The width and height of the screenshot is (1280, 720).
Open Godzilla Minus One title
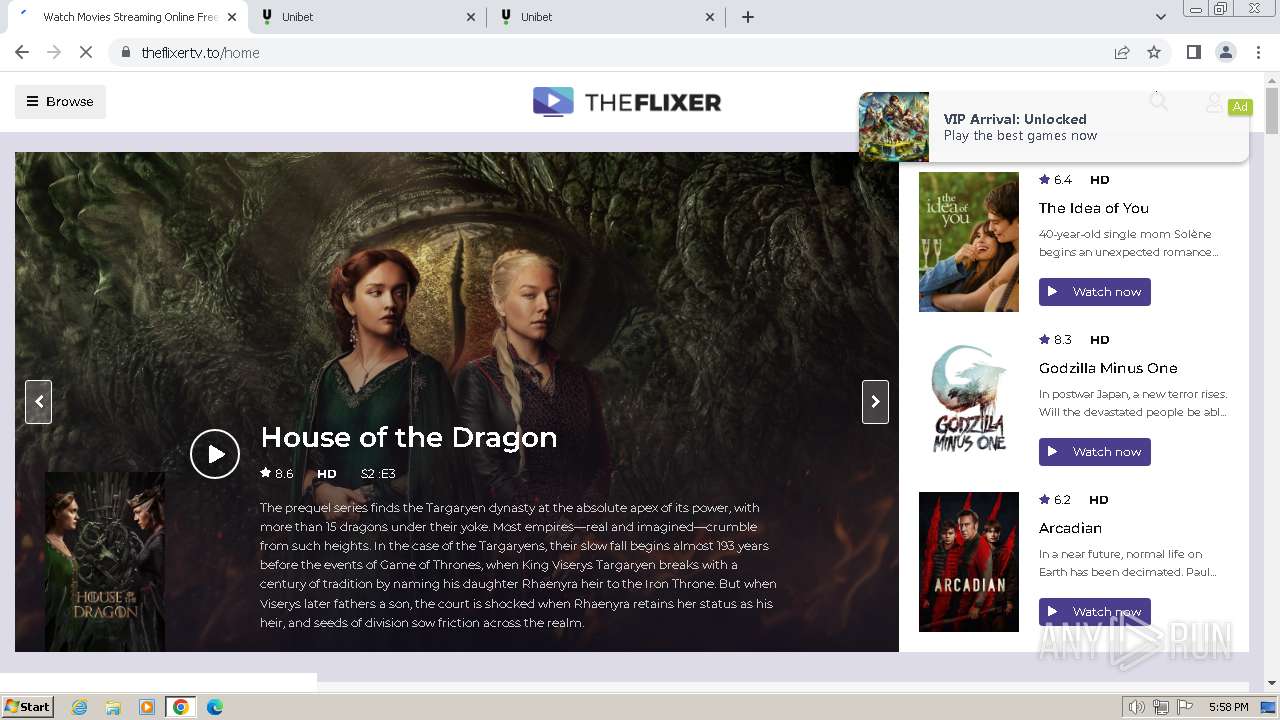(1108, 368)
